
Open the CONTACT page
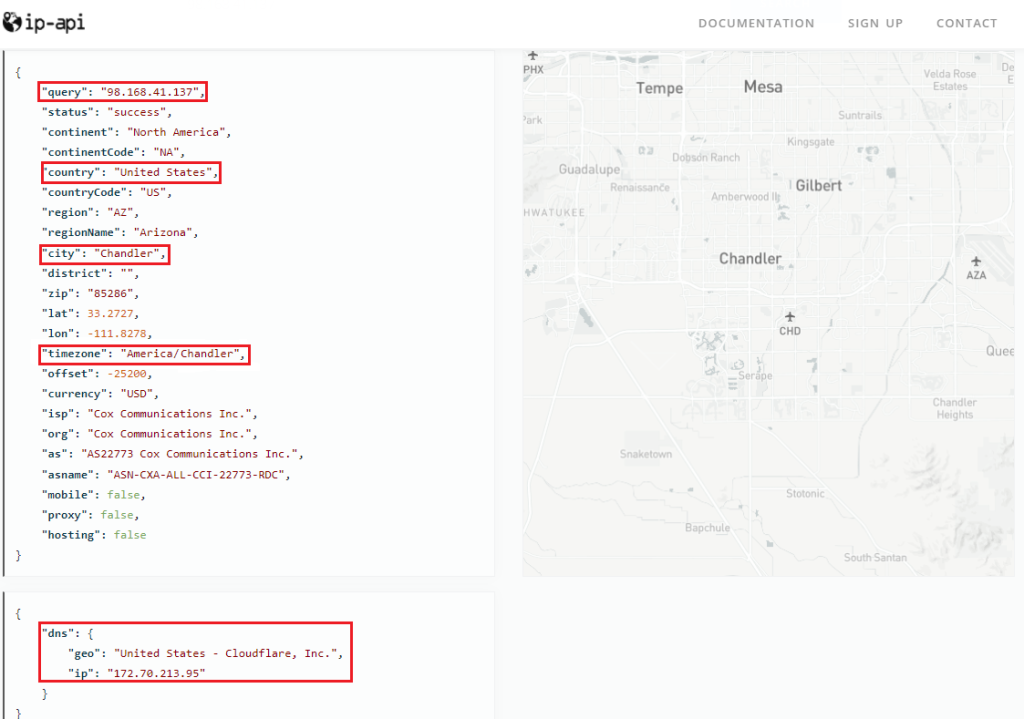coord(967,24)
